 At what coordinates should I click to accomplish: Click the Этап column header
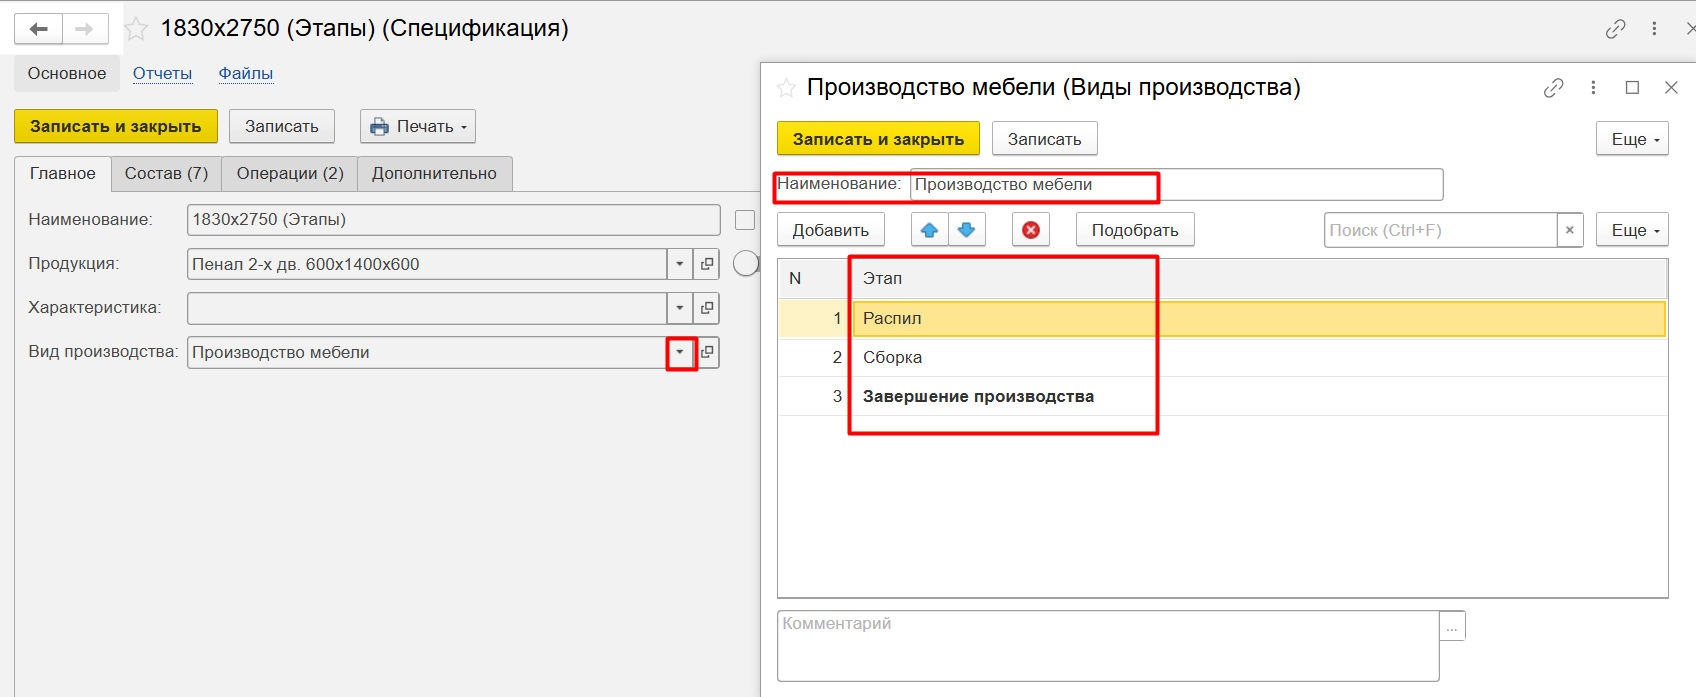tap(1259, 278)
